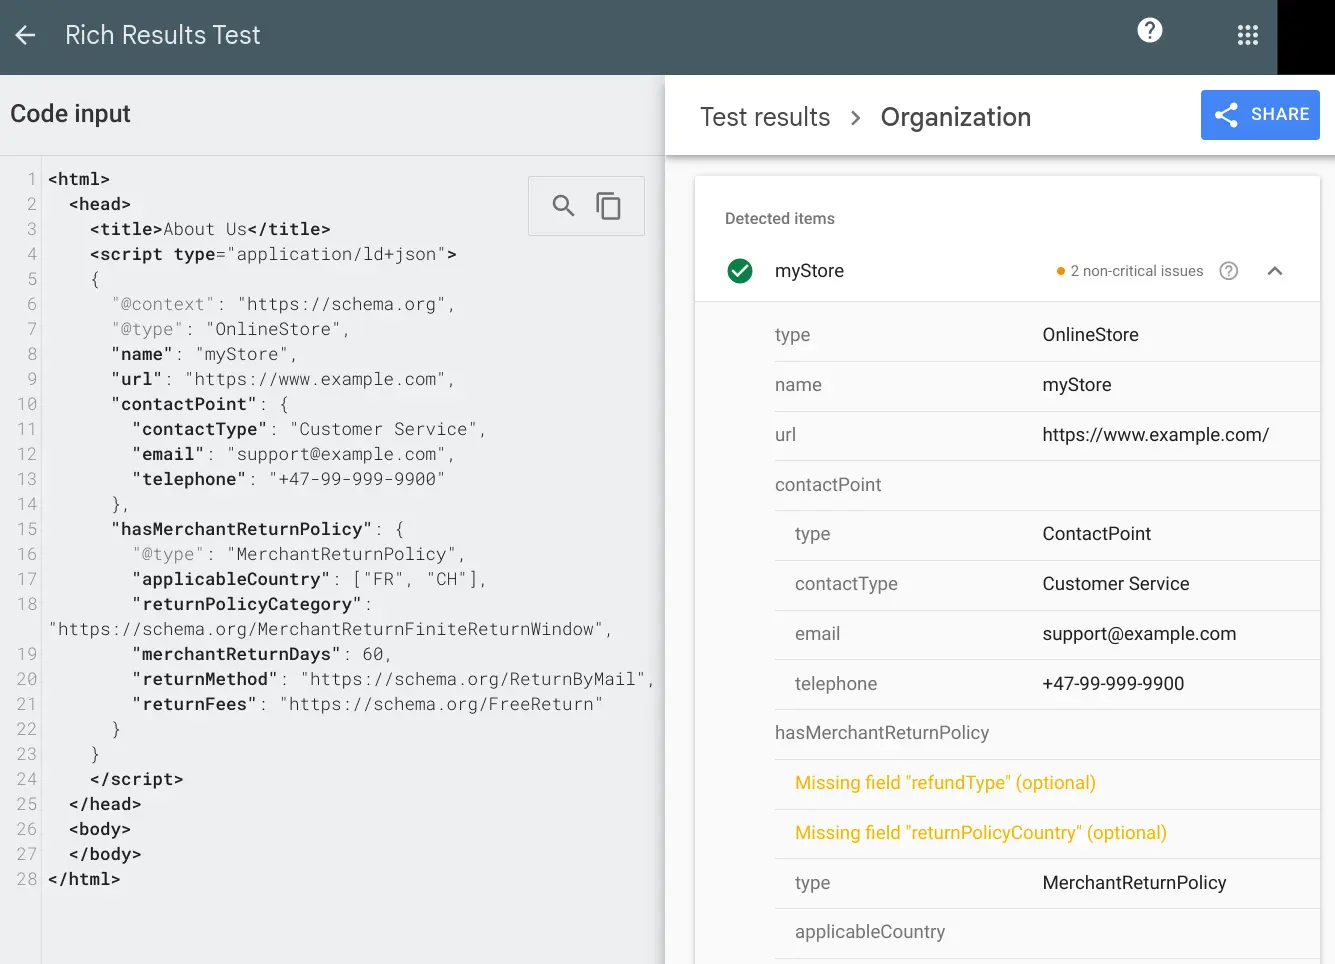Open the Google apps grid icon
This screenshot has height=964, width=1335.
coord(1247,36)
